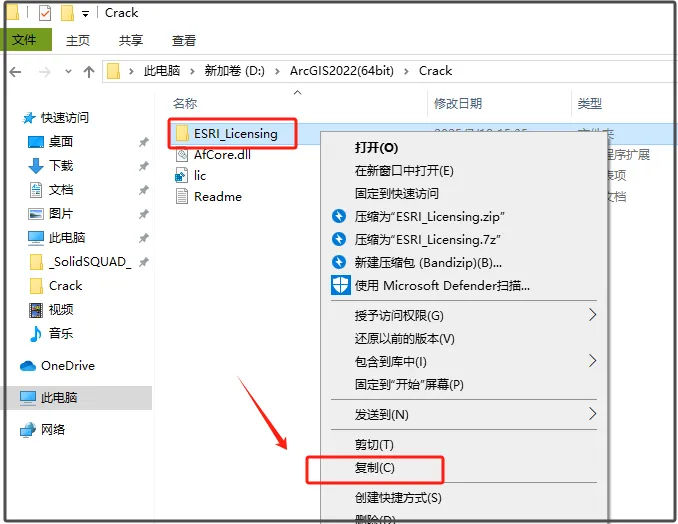Open 音乐 in the navigation pane
The image size is (678, 524).
coord(61,333)
